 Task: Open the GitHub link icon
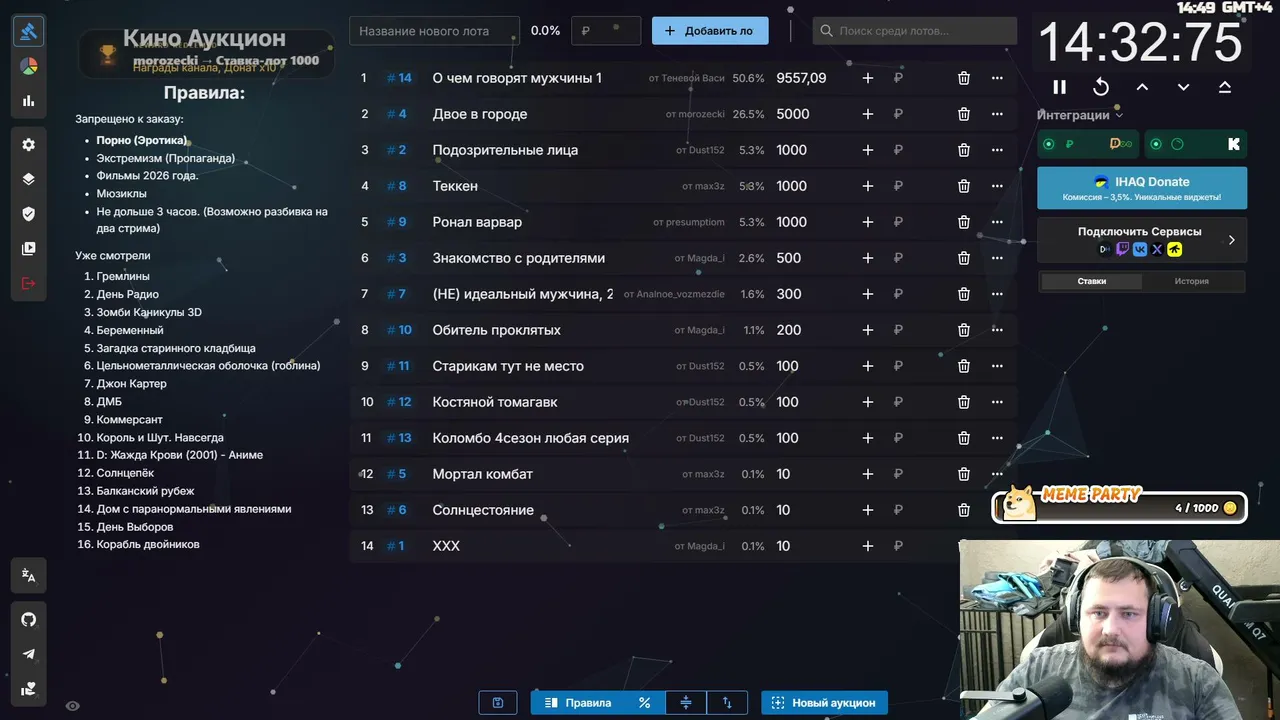(28, 619)
